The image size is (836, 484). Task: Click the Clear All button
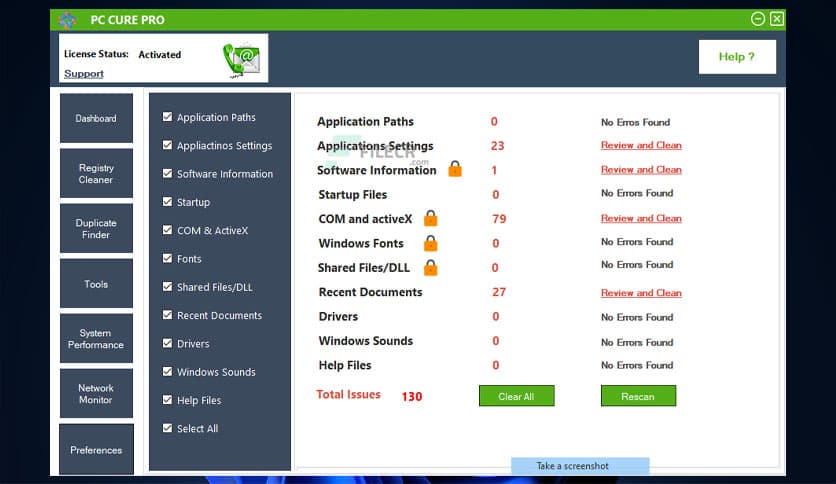pos(516,396)
